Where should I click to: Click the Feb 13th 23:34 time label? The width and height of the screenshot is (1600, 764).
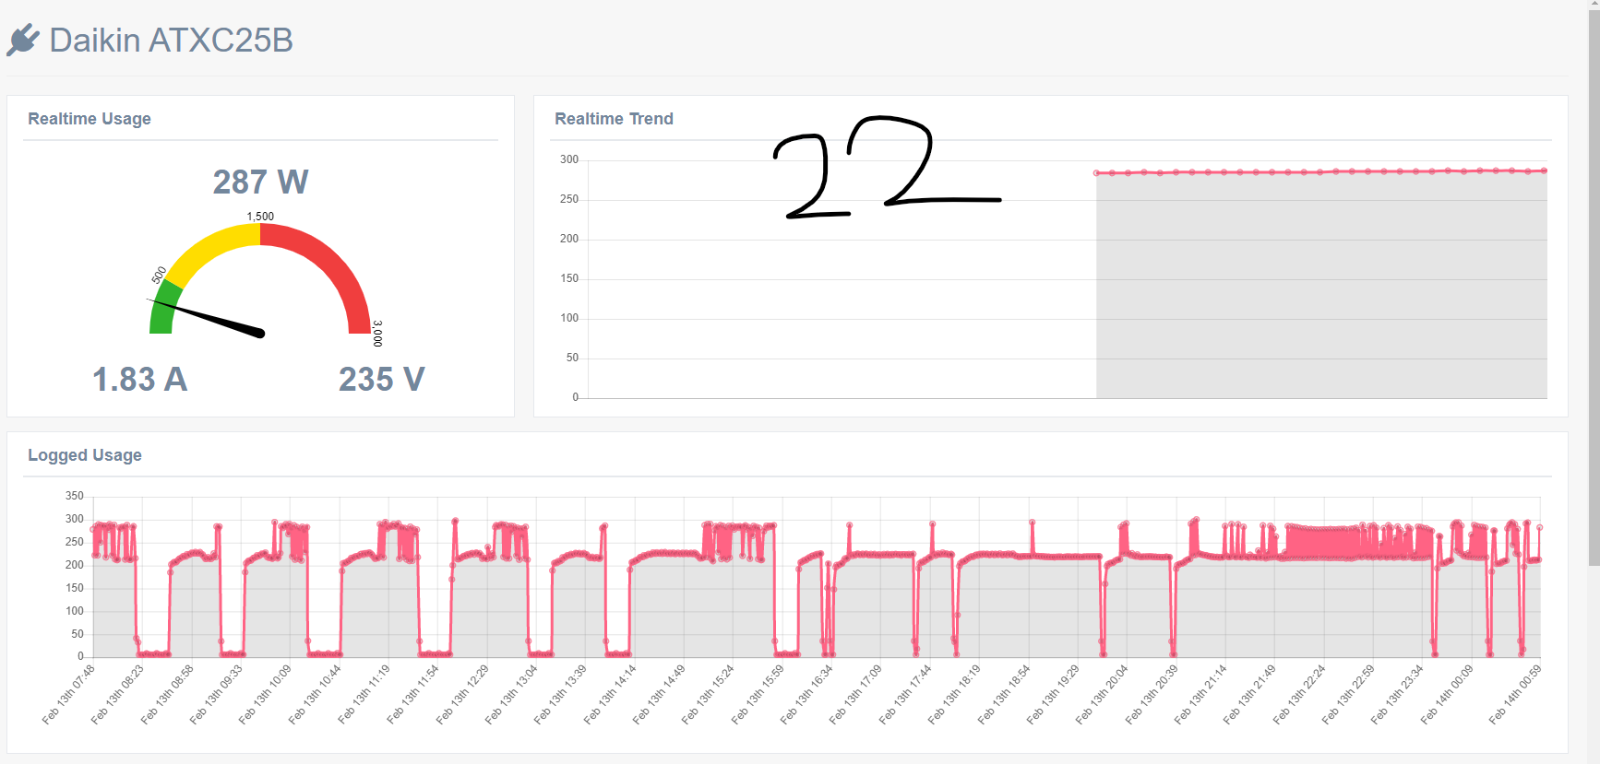point(1397,694)
